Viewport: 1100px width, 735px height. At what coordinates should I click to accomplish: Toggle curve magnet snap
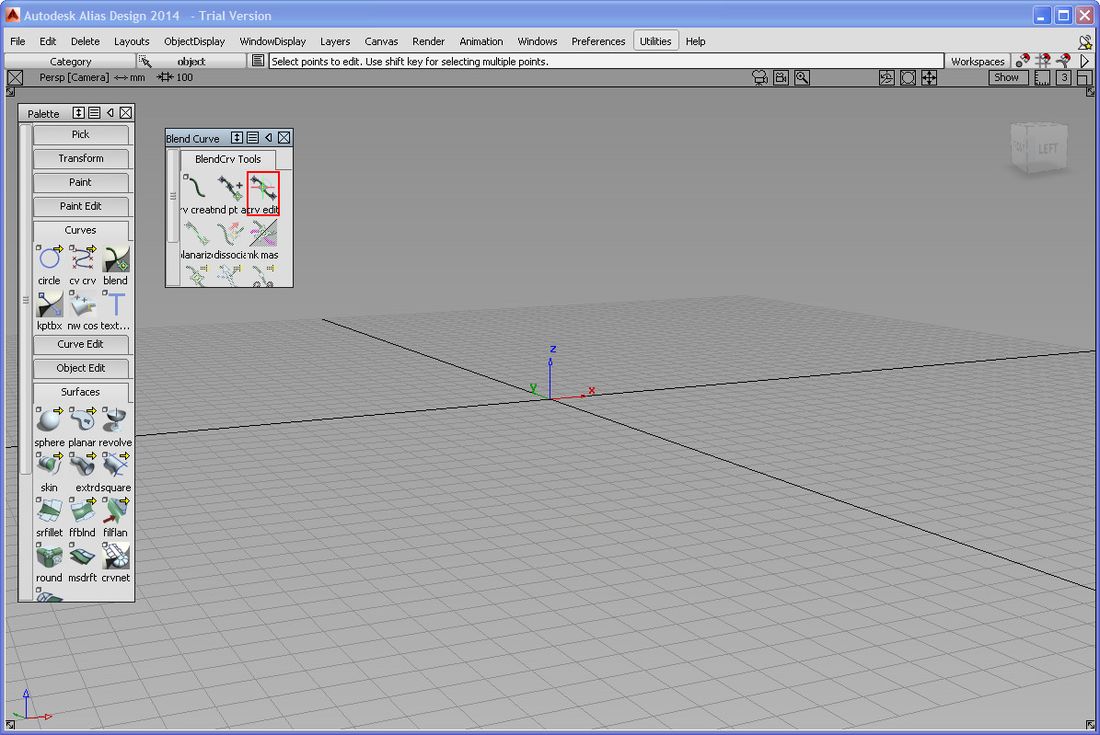1064,61
